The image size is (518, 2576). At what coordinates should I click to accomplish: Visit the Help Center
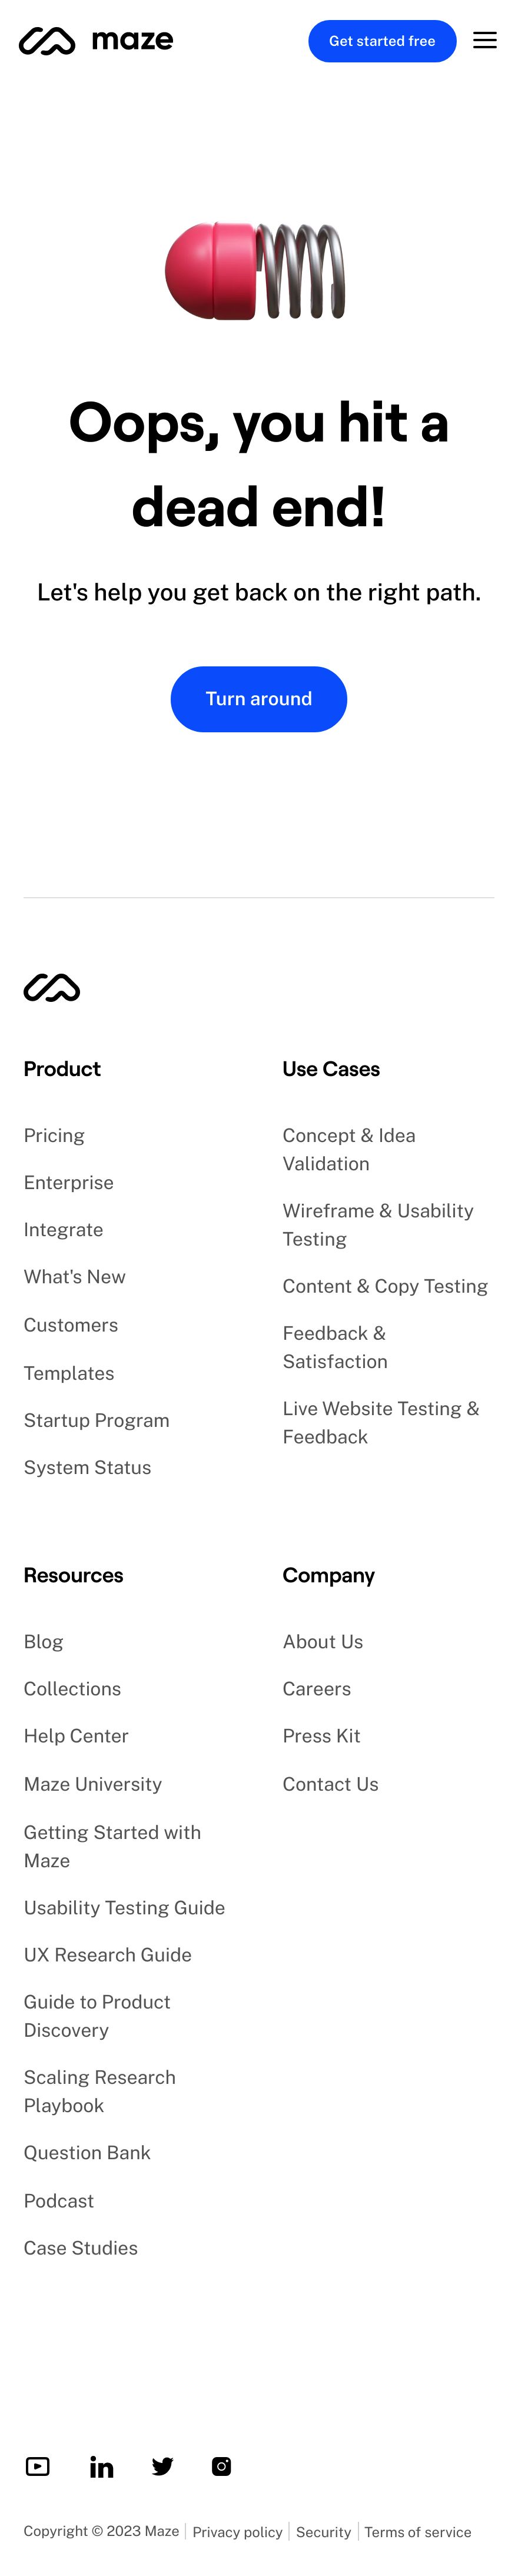76,1736
